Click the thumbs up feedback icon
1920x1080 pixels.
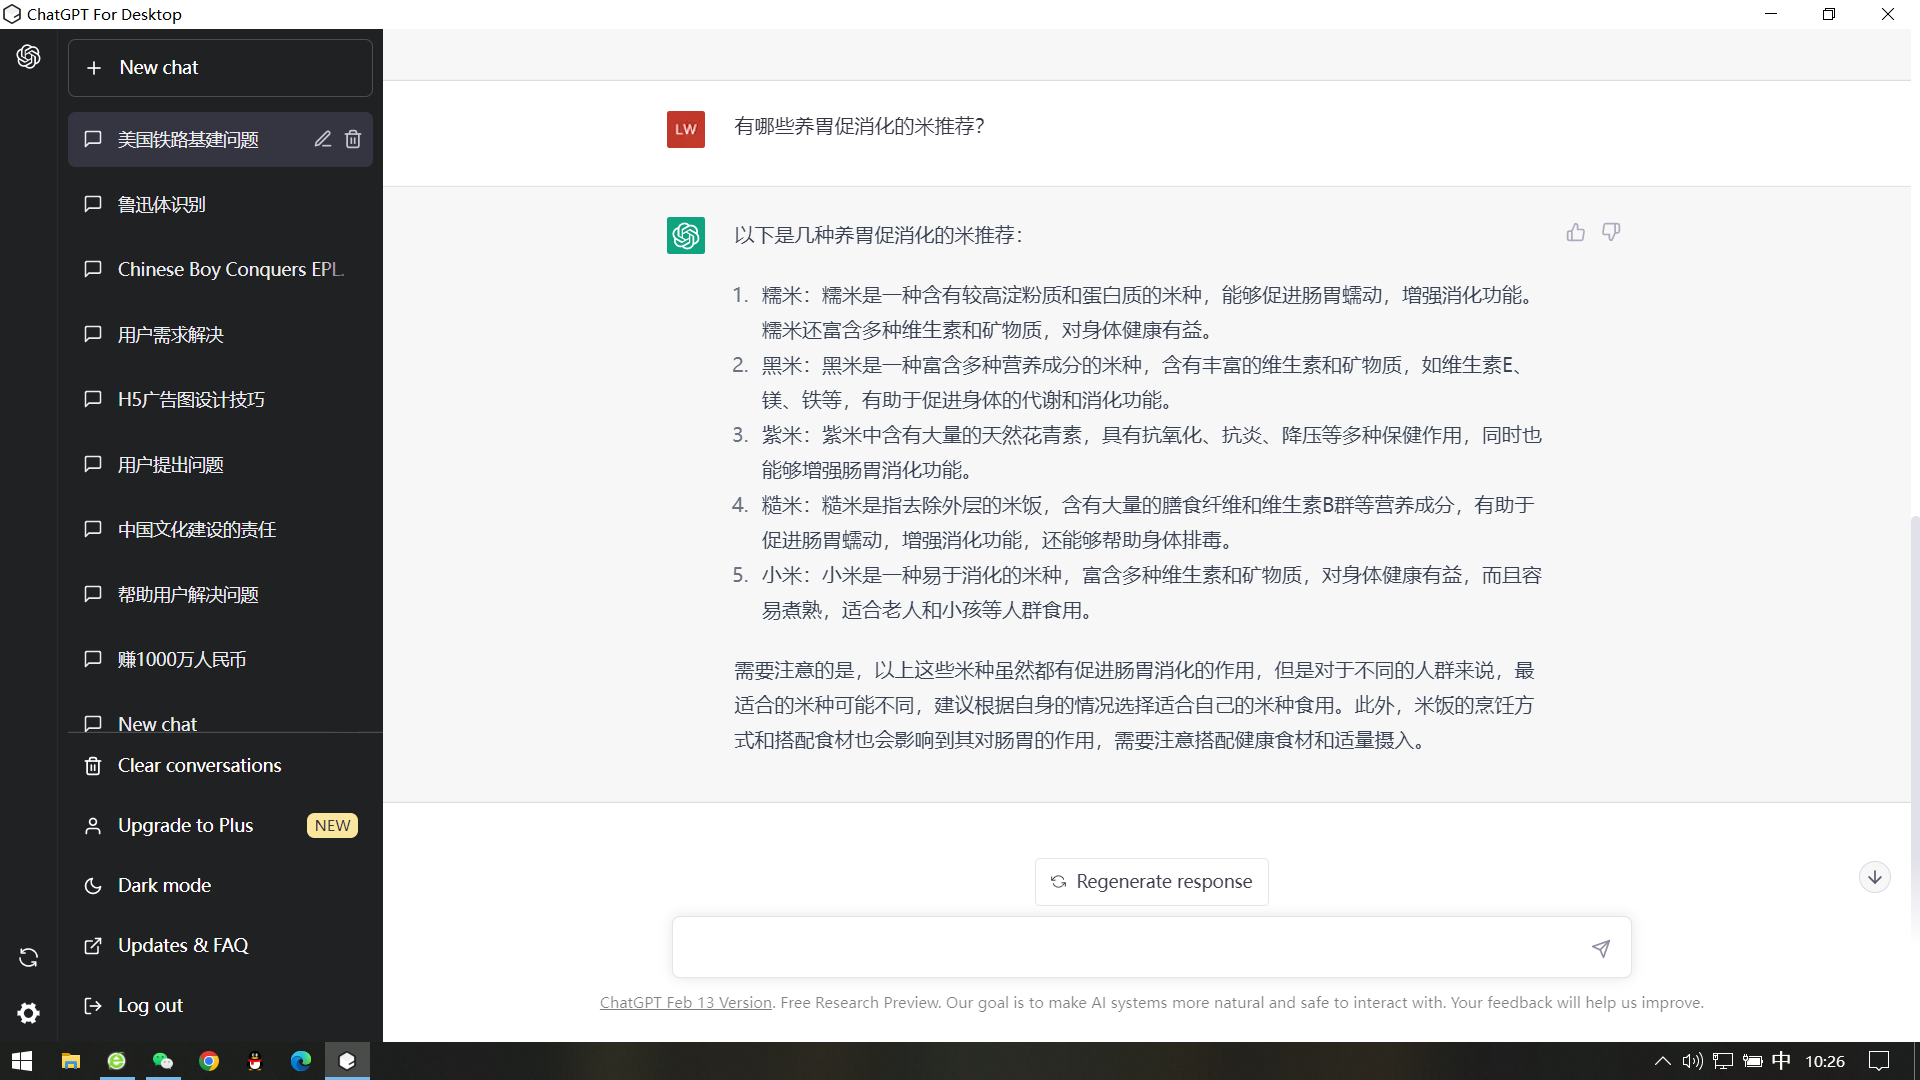click(x=1575, y=232)
